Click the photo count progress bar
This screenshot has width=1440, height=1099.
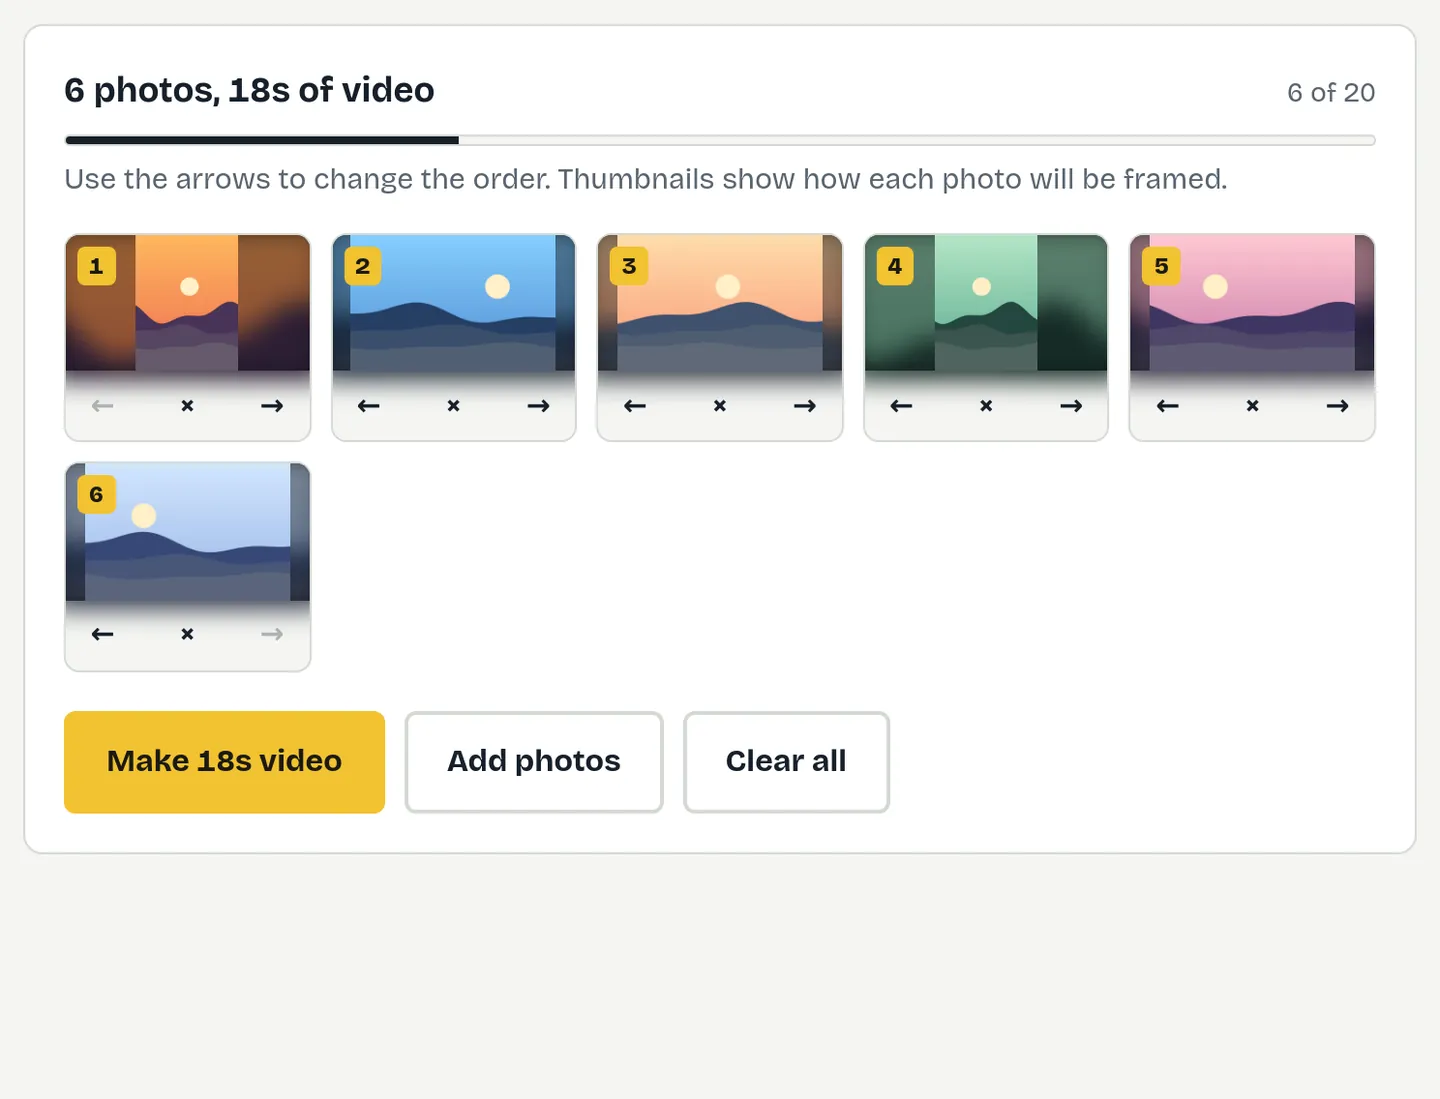click(x=720, y=140)
